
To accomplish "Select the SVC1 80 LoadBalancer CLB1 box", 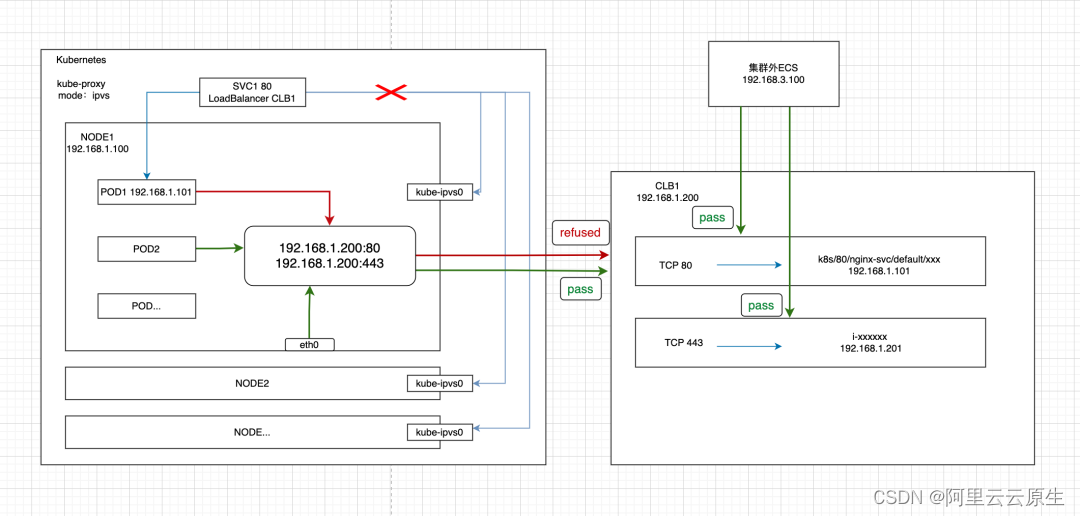I will pos(253,92).
